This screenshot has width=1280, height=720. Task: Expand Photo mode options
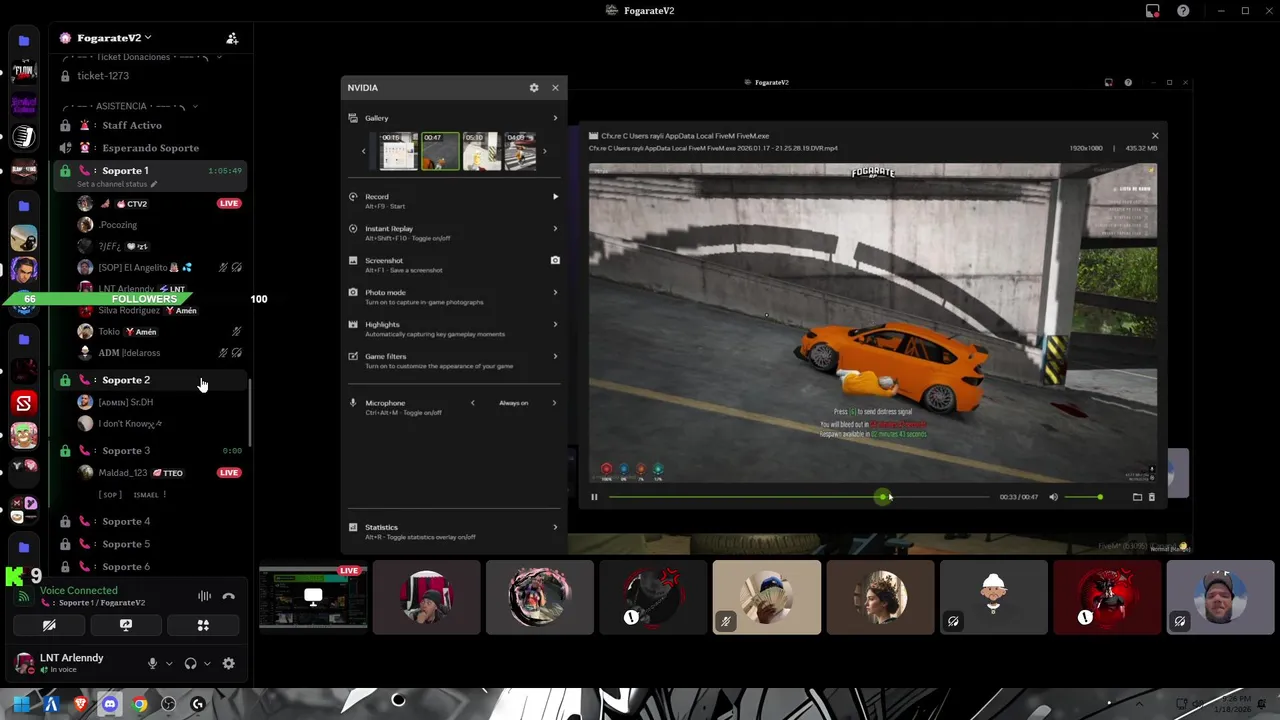point(555,293)
